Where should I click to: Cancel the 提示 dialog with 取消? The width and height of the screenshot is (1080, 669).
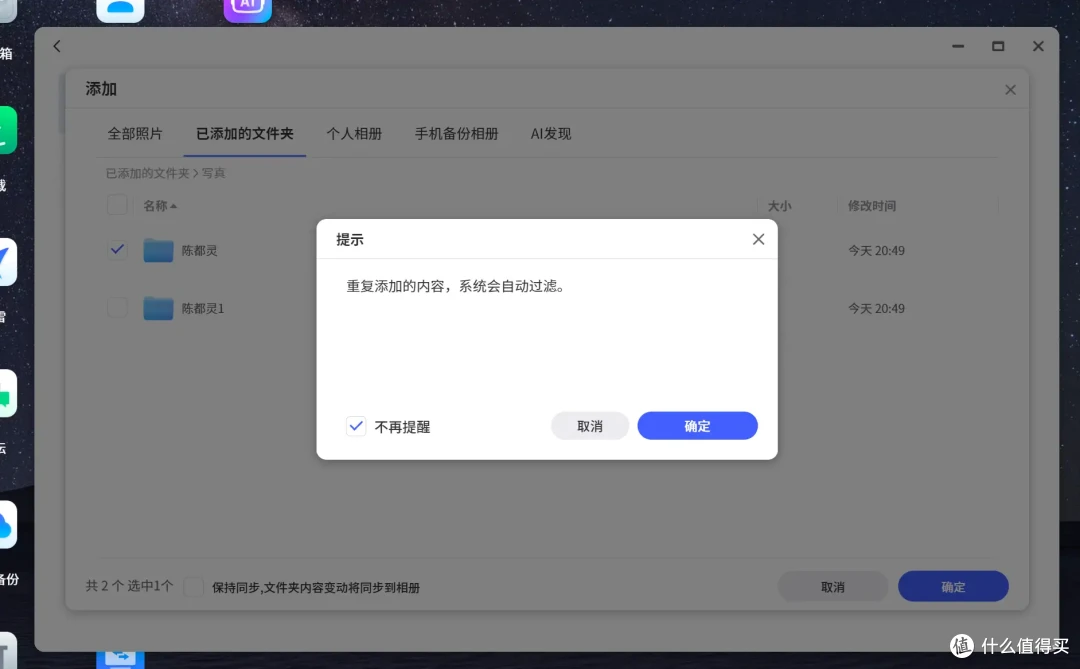(x=590, y=426)
